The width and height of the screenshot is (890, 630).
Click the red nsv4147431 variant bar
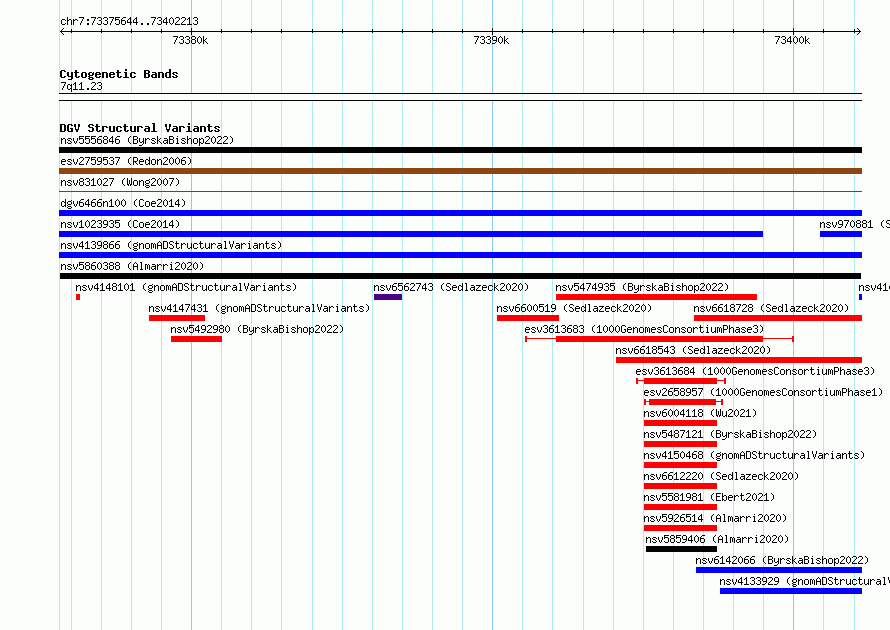click(177, 318)
